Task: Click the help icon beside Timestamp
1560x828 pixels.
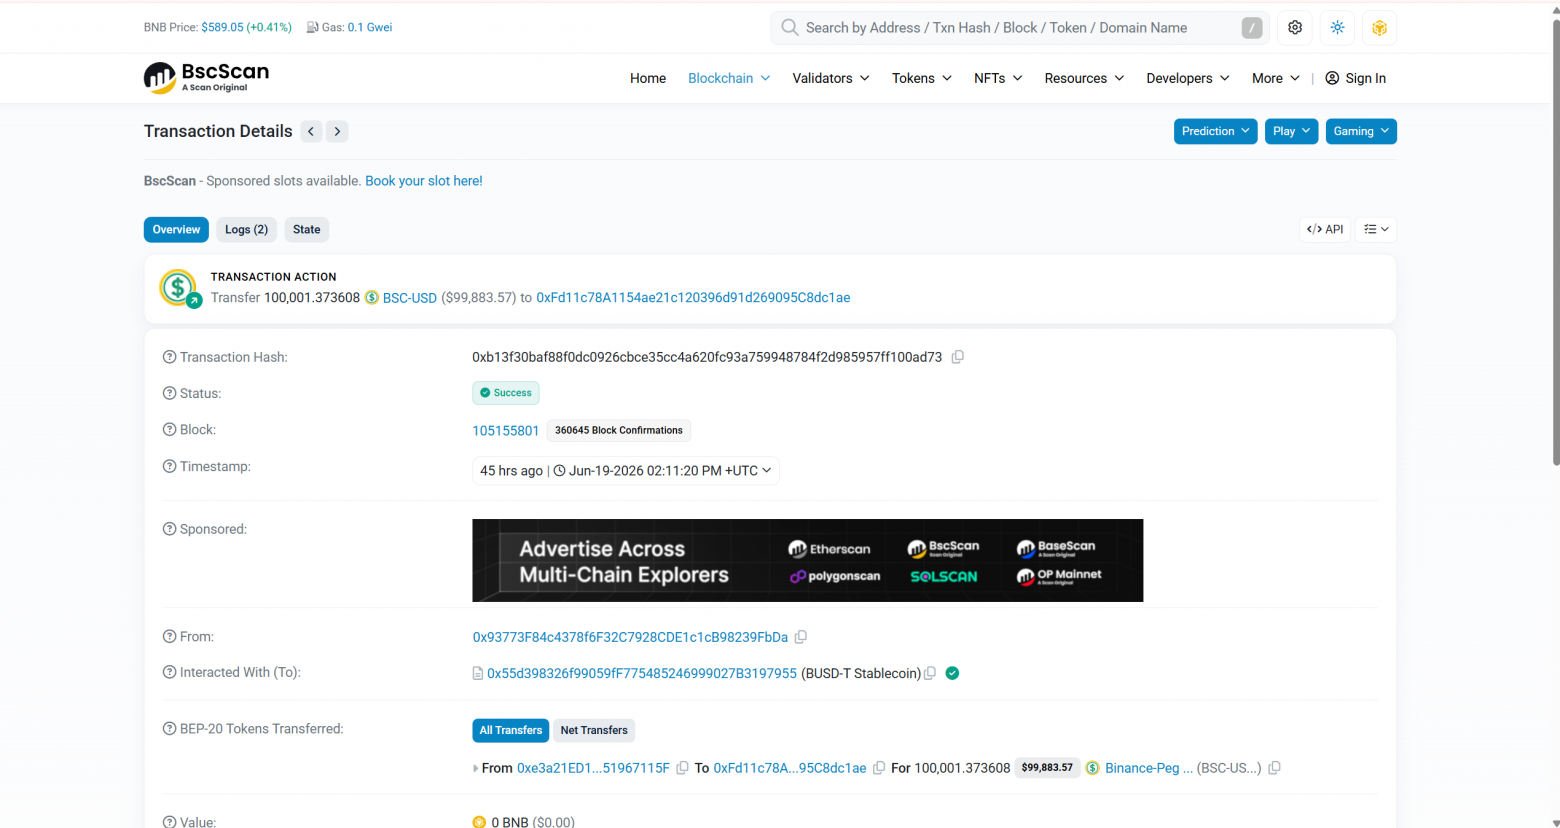Action: 169,467
